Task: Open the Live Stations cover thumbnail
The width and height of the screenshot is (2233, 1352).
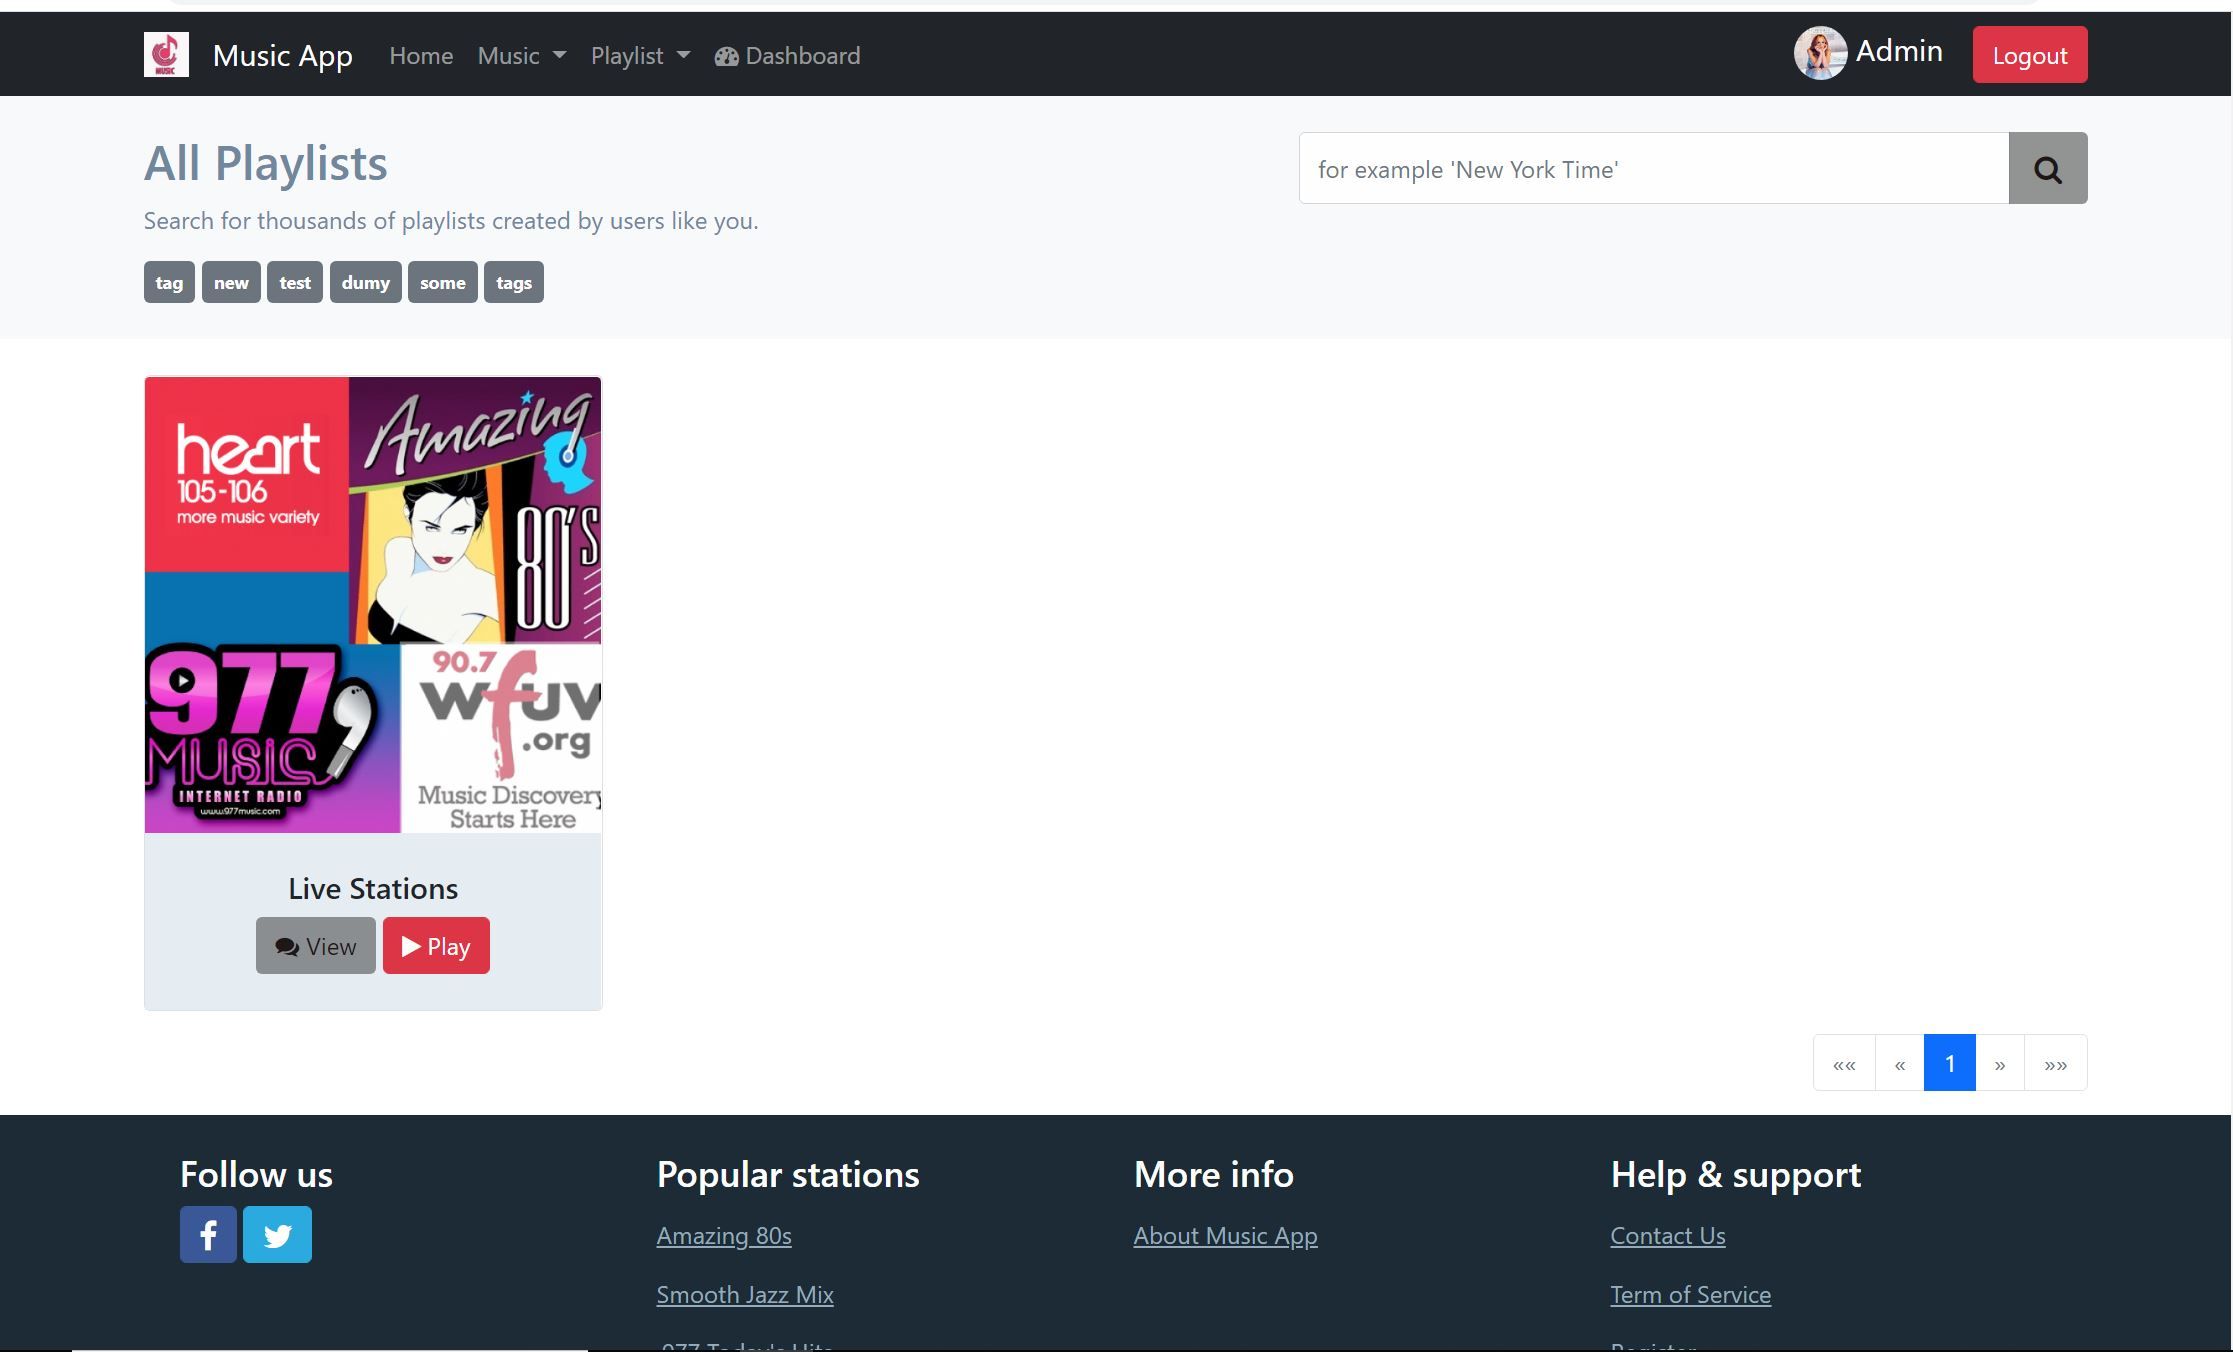Action: [x=373, y=605]
